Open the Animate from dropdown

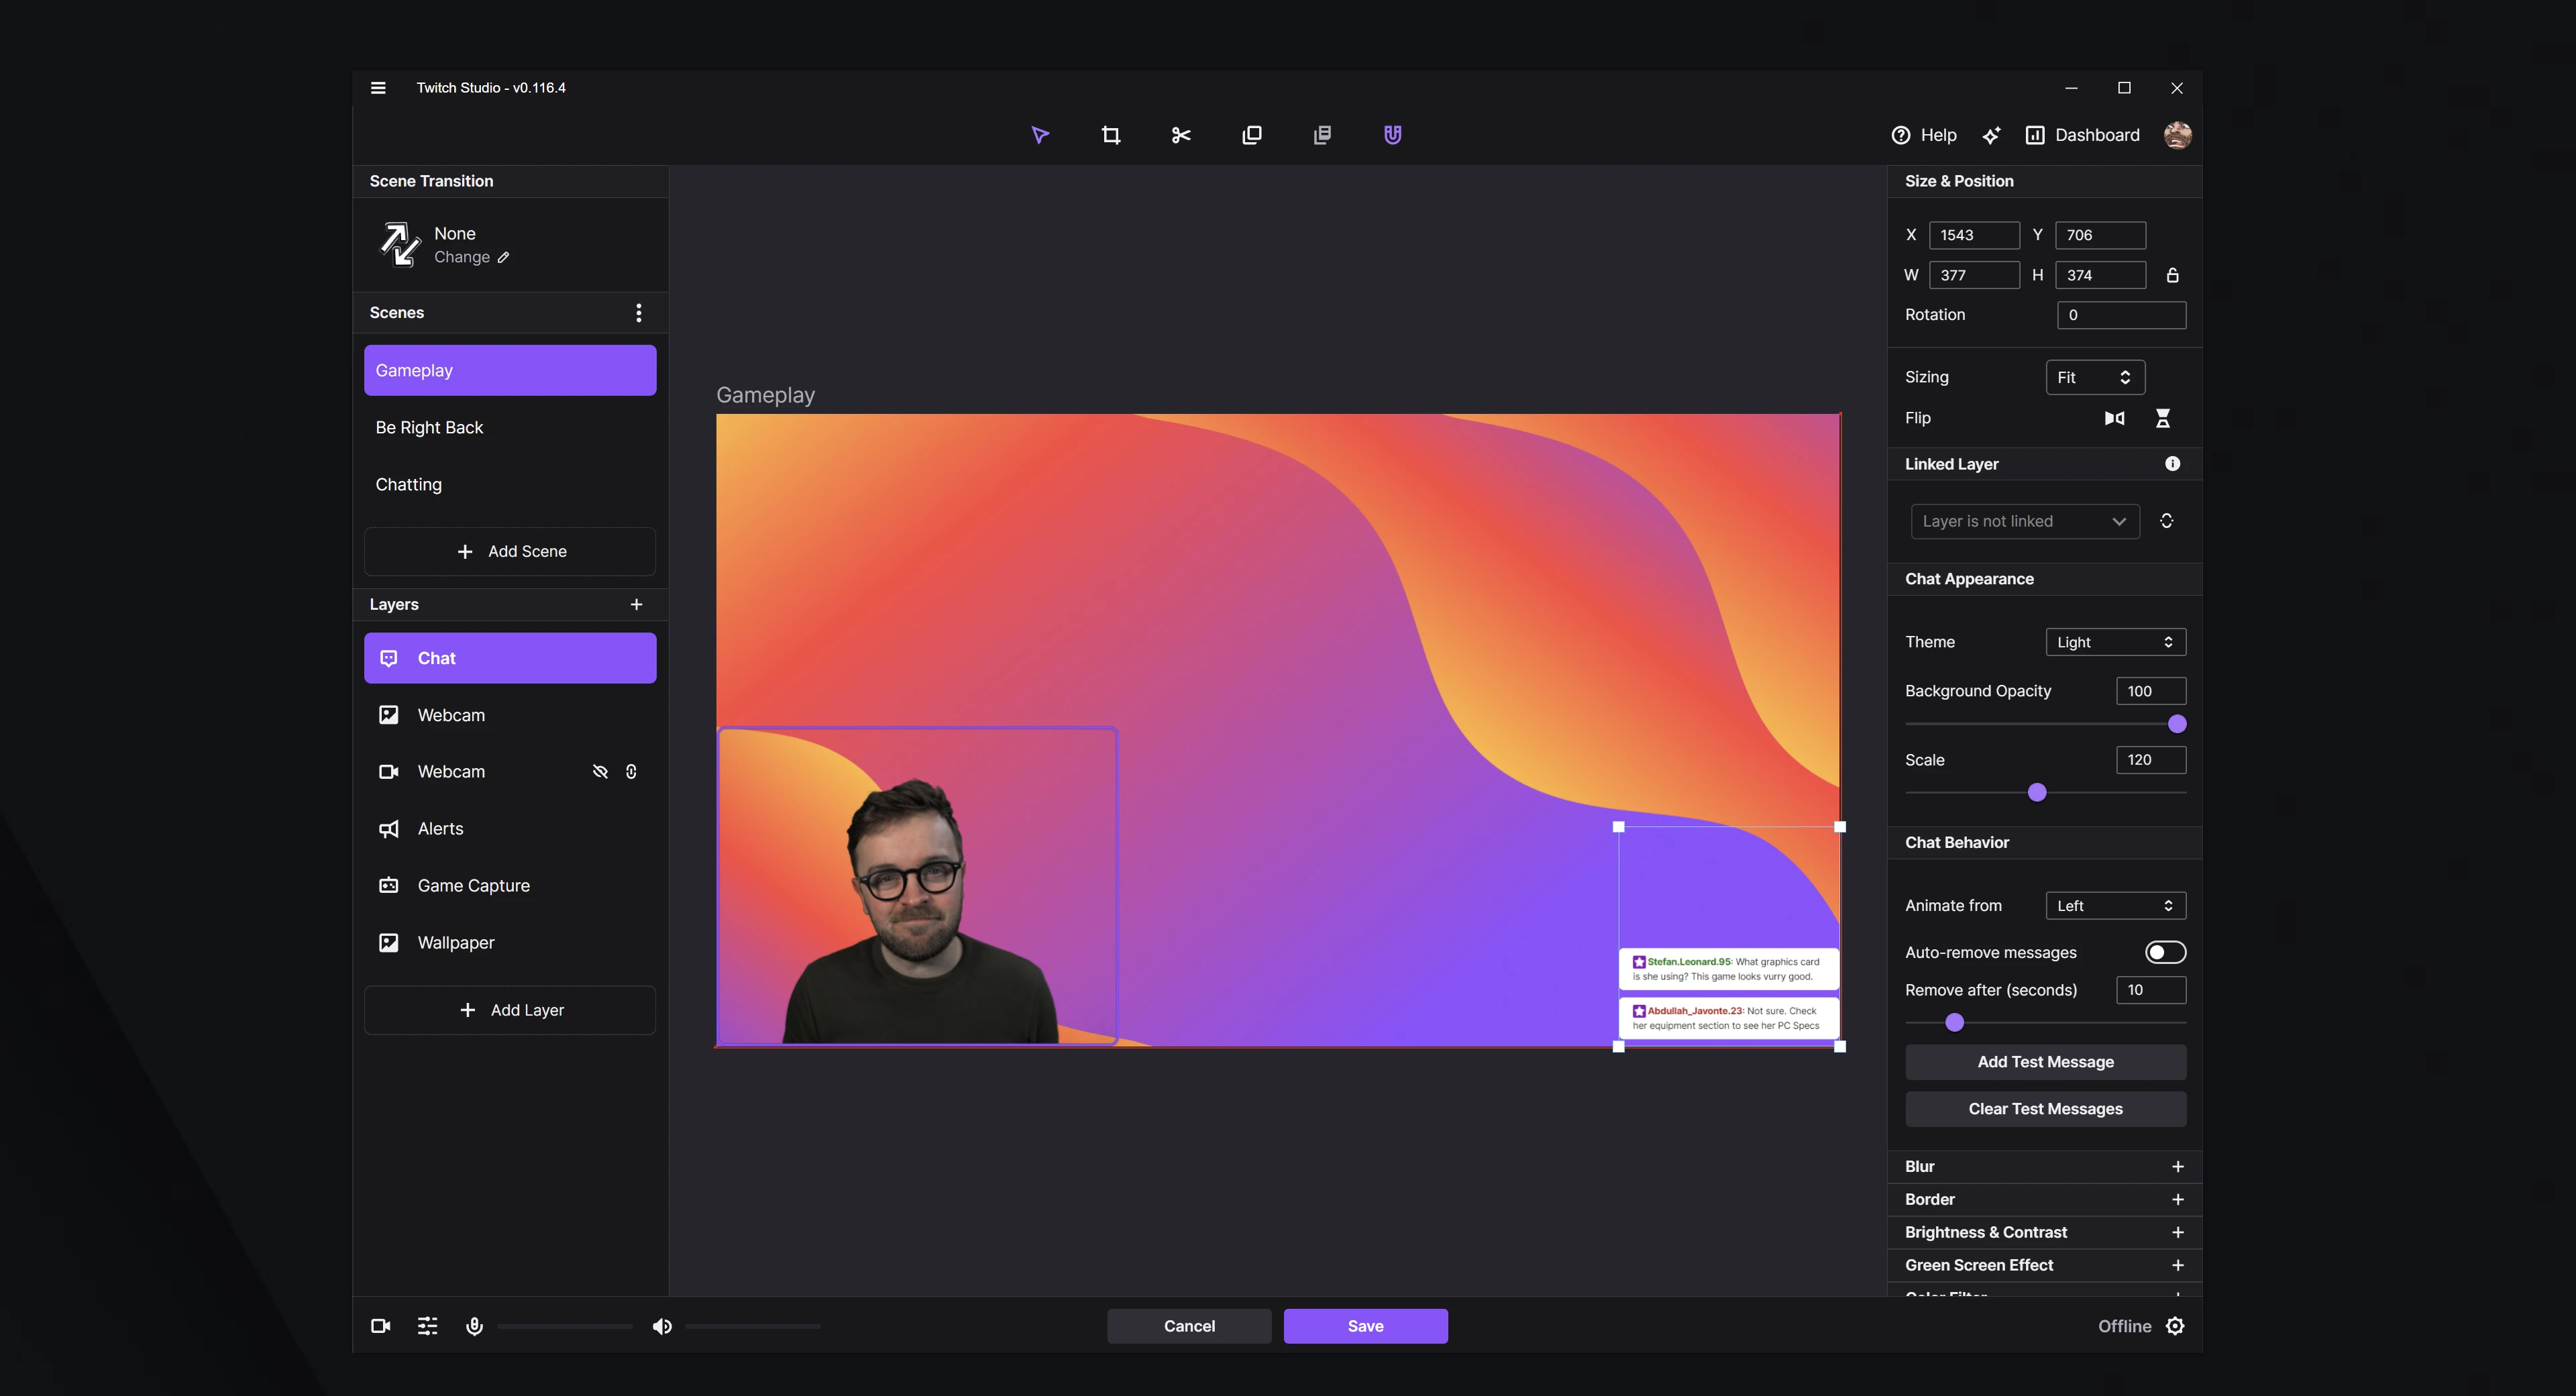click(x=2115, y=906)
